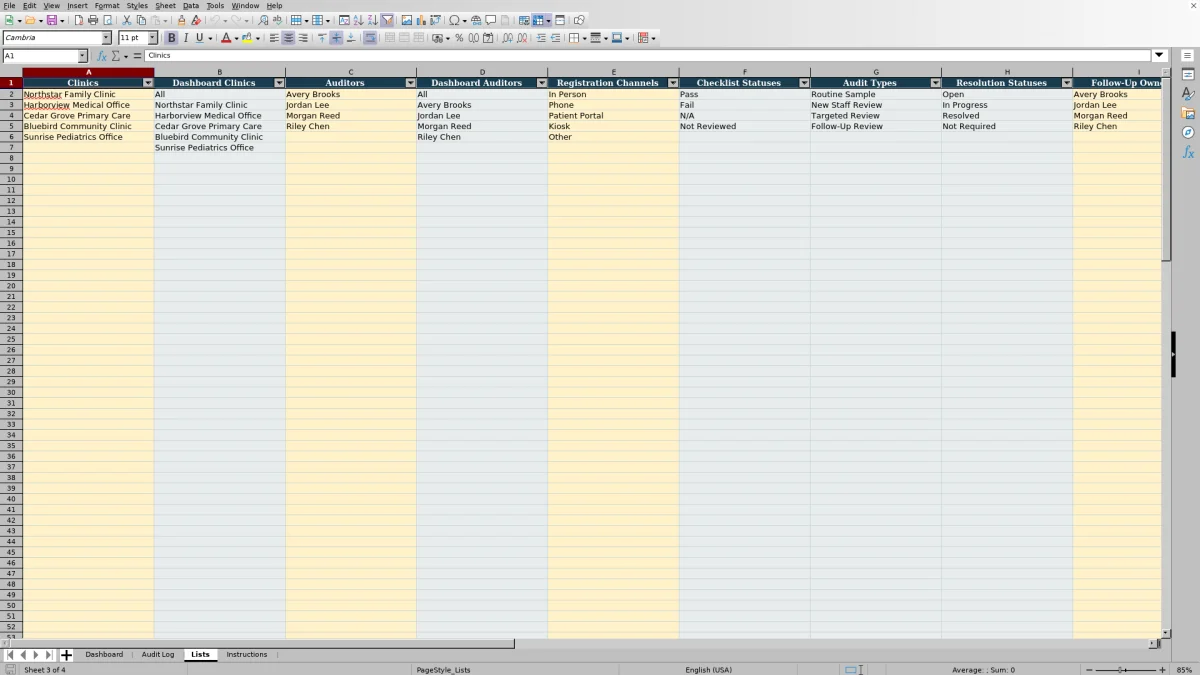The width and height of the screenshot is (1200, 675).
Task: Switch to the Instructions sheet tab
Action: (247, 655)
